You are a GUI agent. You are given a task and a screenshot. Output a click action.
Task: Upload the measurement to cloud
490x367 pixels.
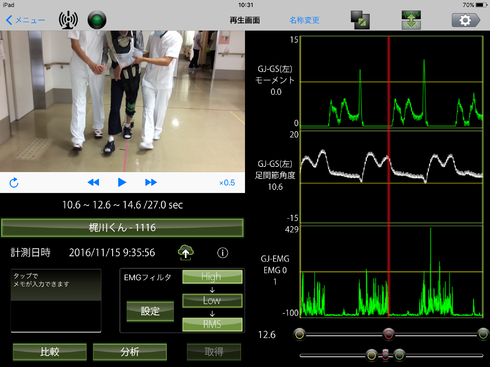coord(186,253)
